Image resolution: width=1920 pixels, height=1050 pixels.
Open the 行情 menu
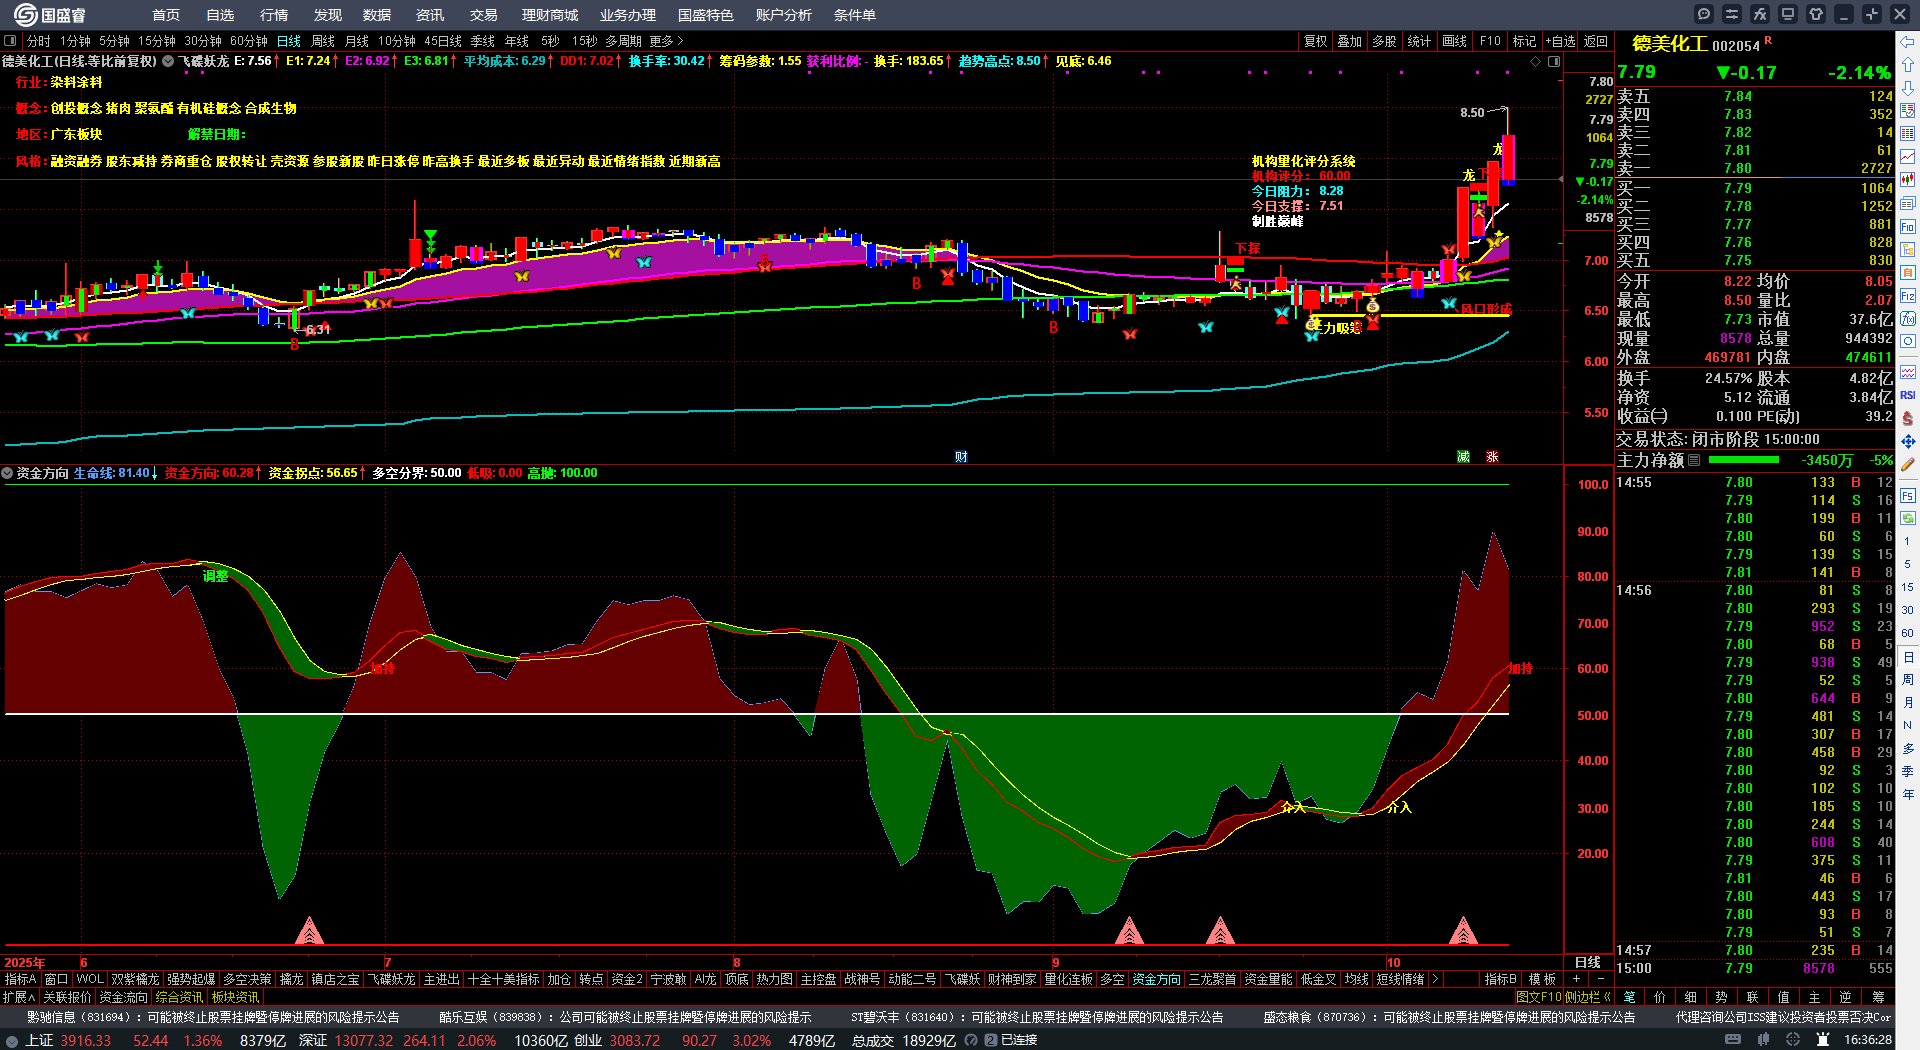[x=274, y=15]
